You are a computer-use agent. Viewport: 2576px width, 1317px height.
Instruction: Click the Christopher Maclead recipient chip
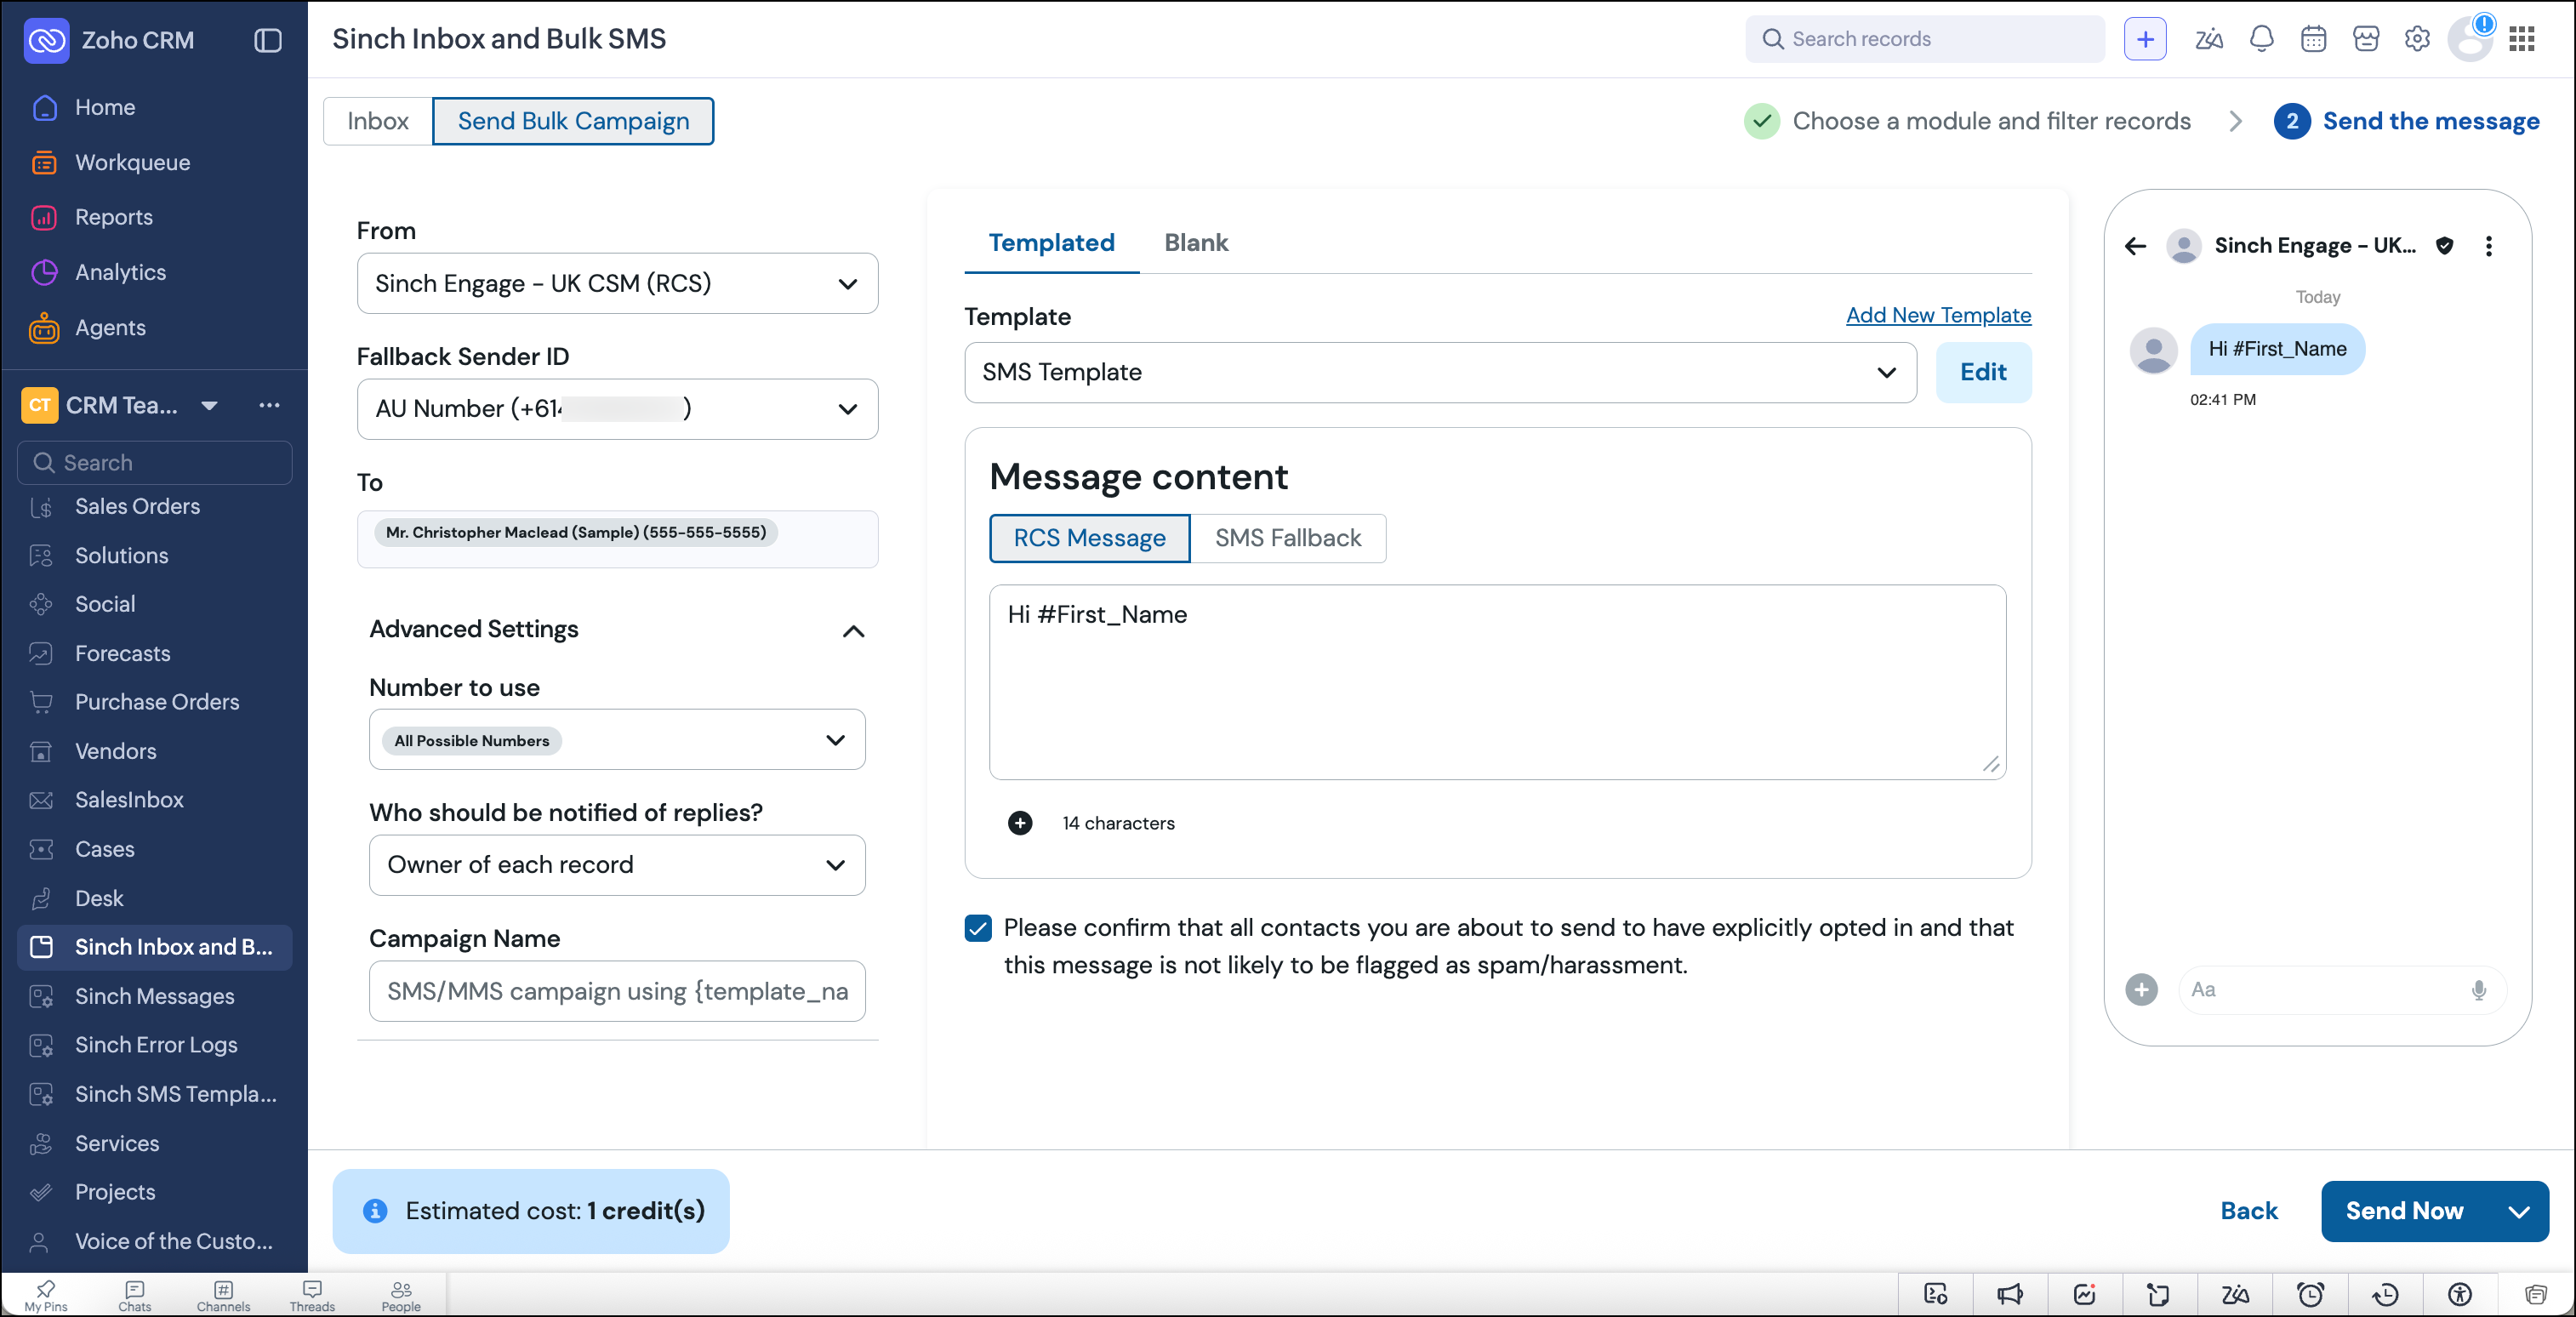576,533
